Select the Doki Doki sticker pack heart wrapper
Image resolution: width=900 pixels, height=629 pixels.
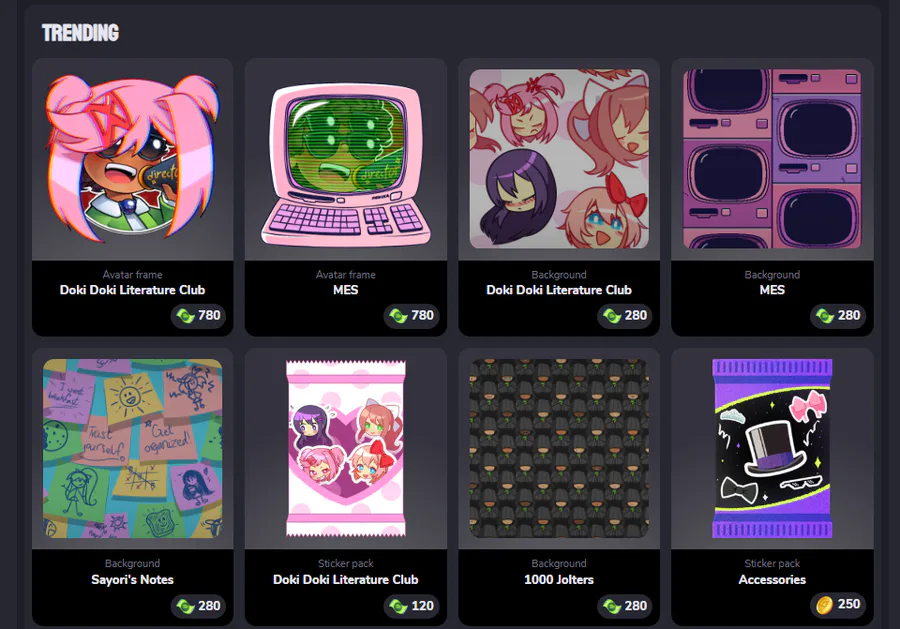click(x=346, y=448)
